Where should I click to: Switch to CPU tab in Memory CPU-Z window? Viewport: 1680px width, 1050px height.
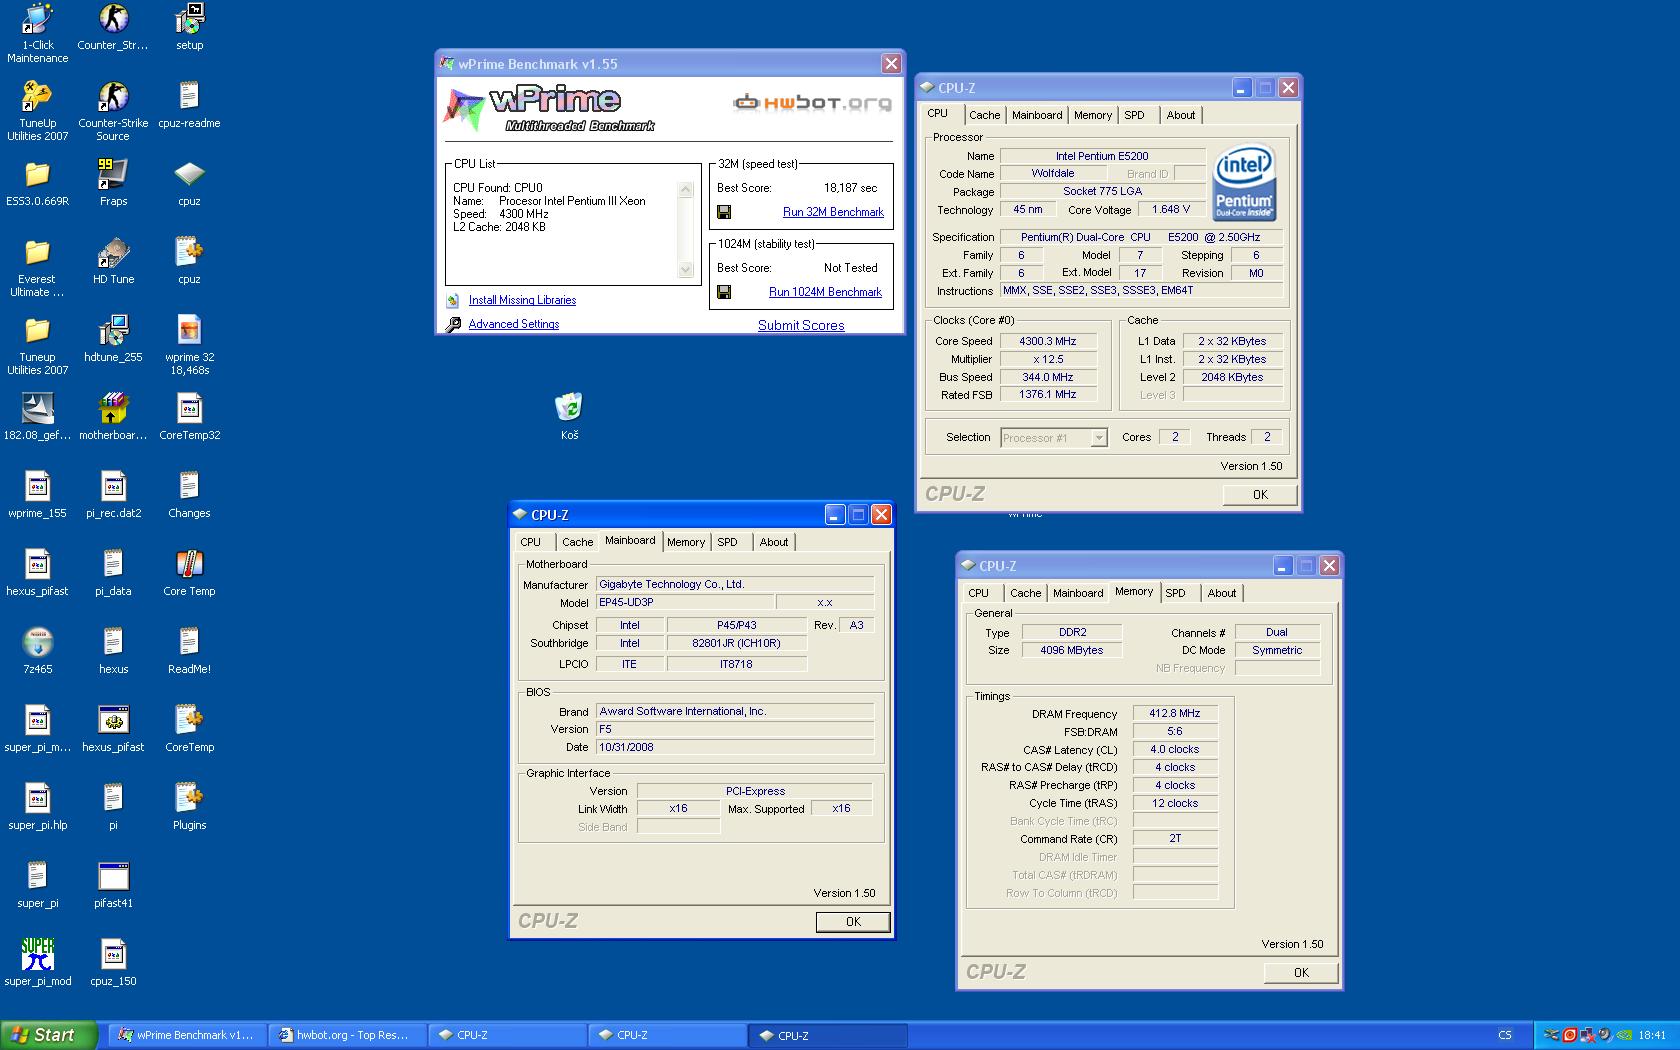coord(978,593)
